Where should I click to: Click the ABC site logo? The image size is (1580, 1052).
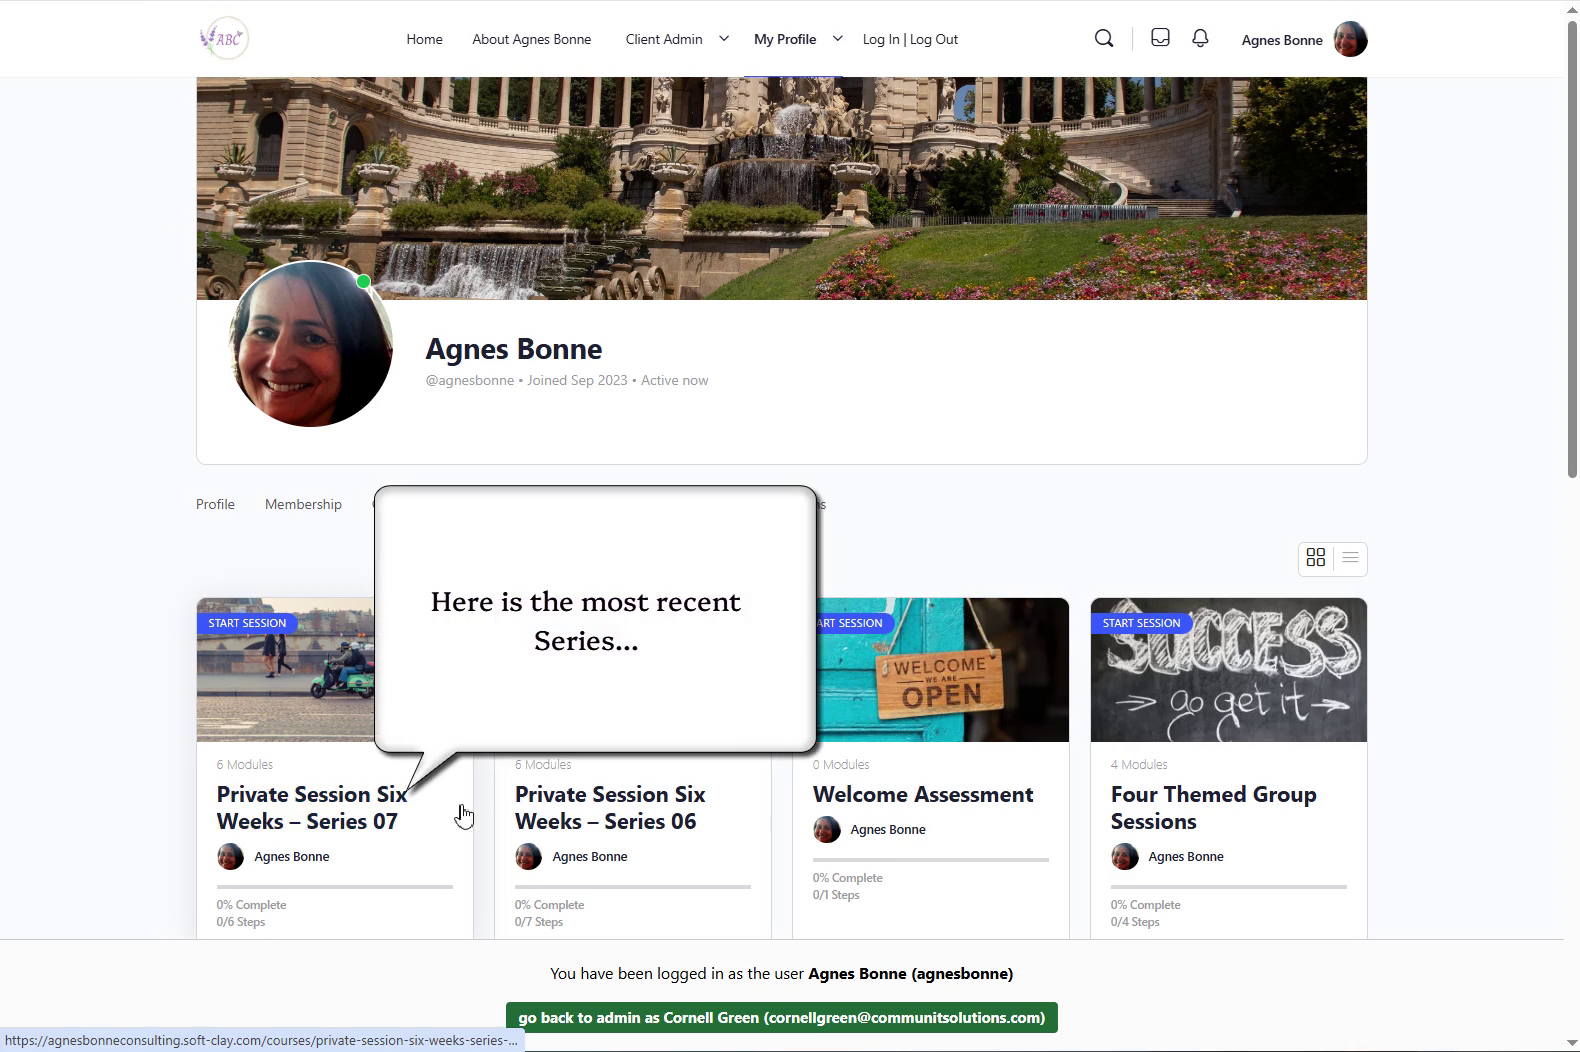[x=224, y=39]
